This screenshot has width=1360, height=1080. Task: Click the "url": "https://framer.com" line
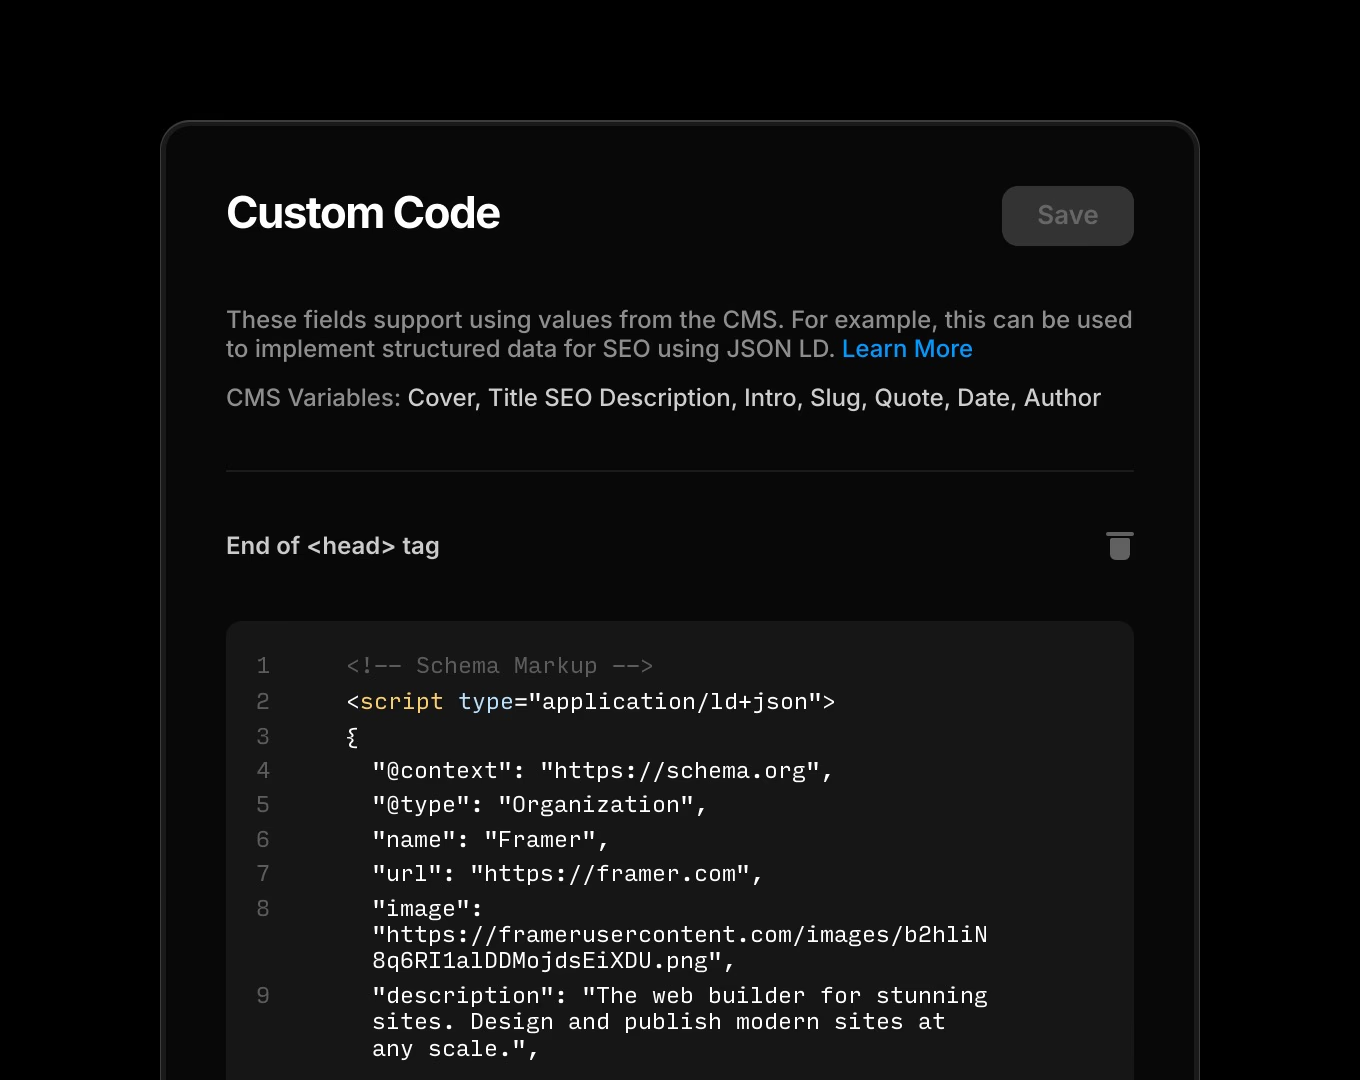tap(568, 874)
